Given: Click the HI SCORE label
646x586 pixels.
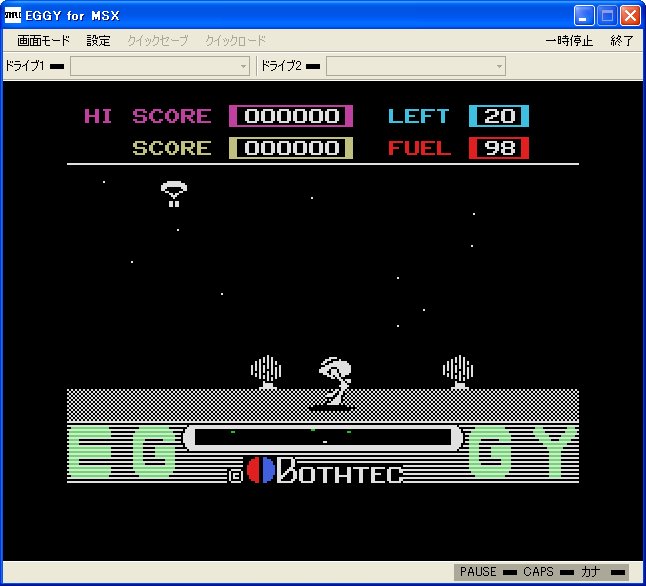Looking at the screenshot, I should (x=147, y=116).
